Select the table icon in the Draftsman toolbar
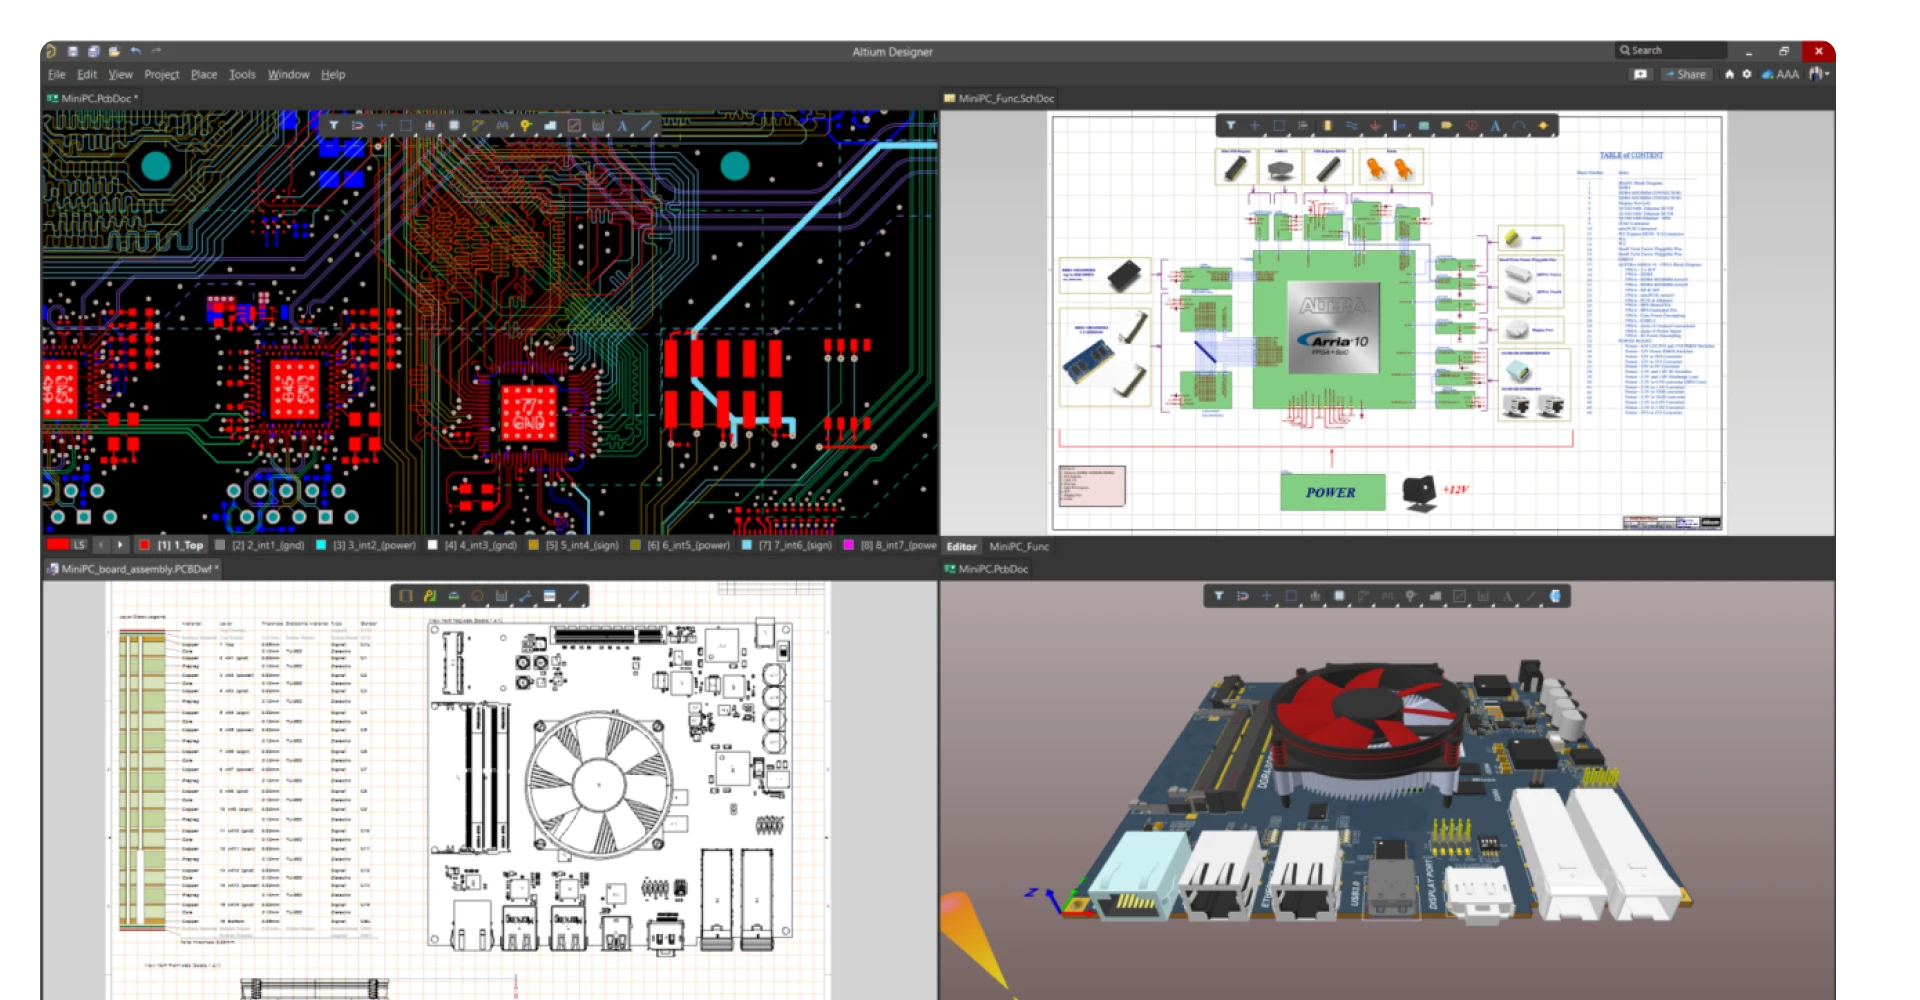 coord(549,596)
